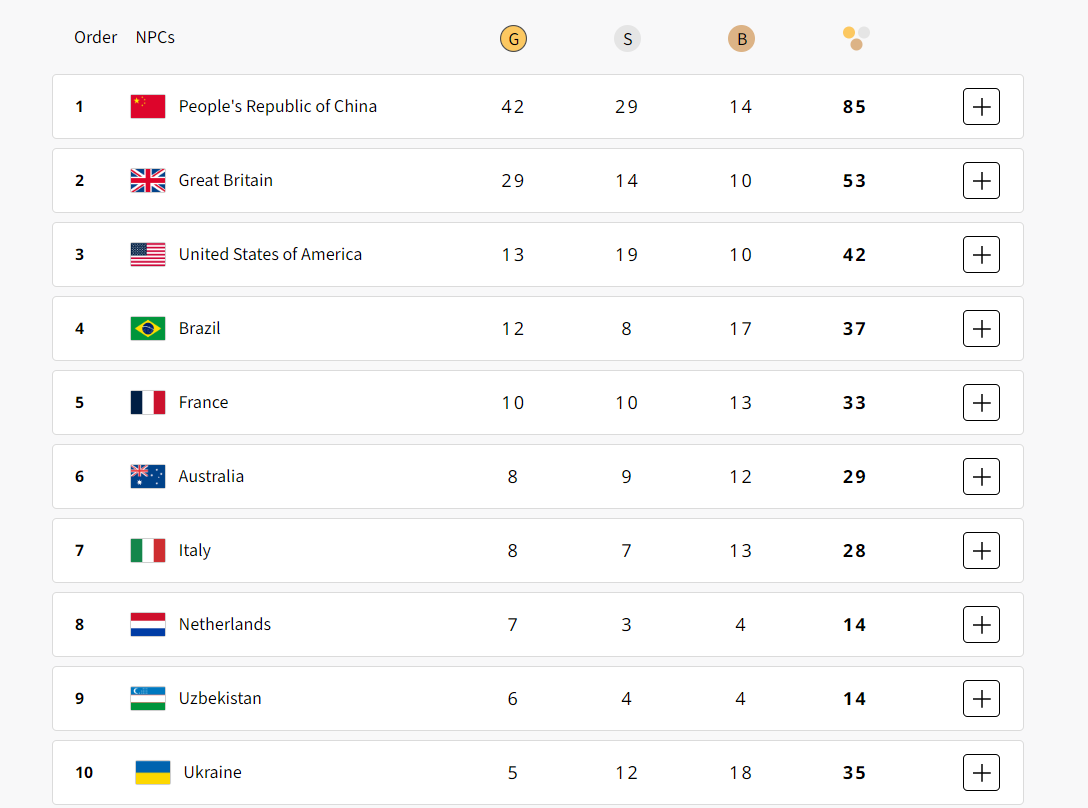Expand Great Britain medal details
This screenshot has height=808, width=1088.
tap(981, 180)
